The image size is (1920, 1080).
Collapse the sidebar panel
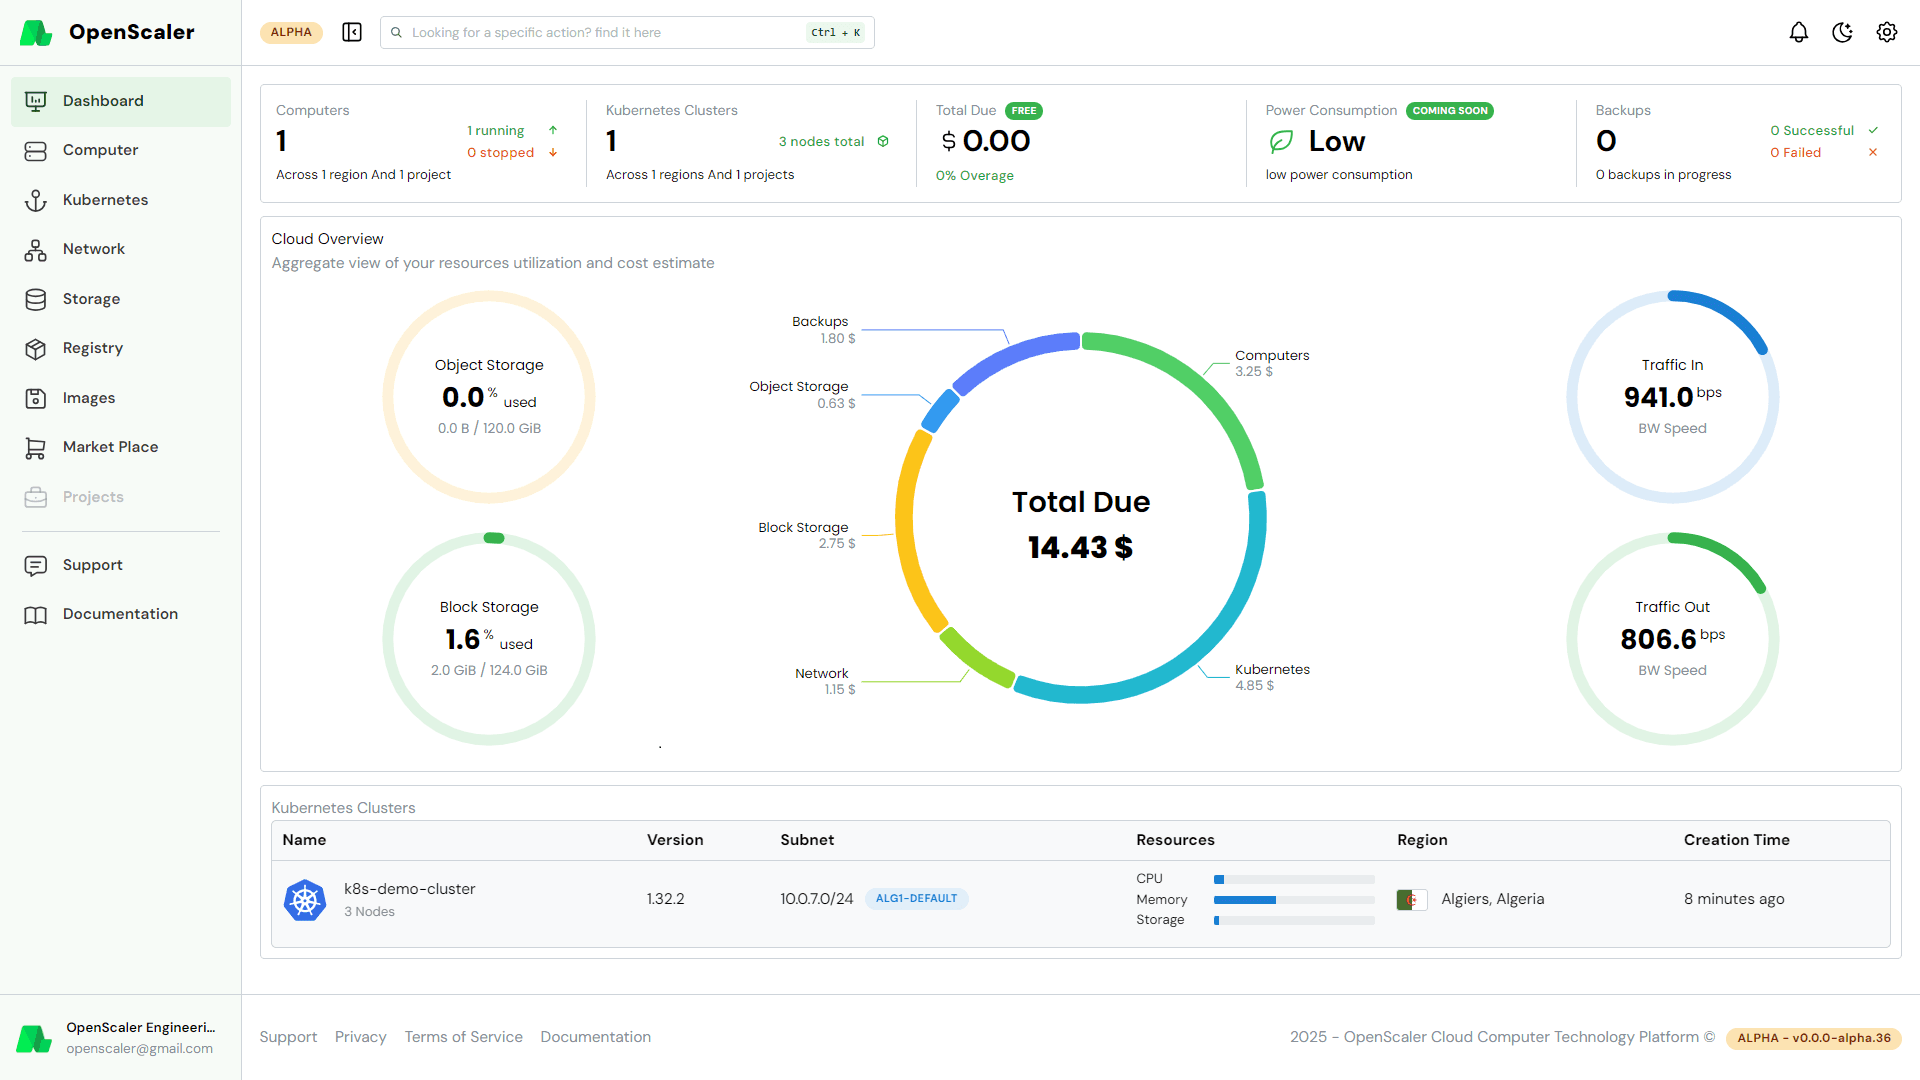tap(352, 32)
